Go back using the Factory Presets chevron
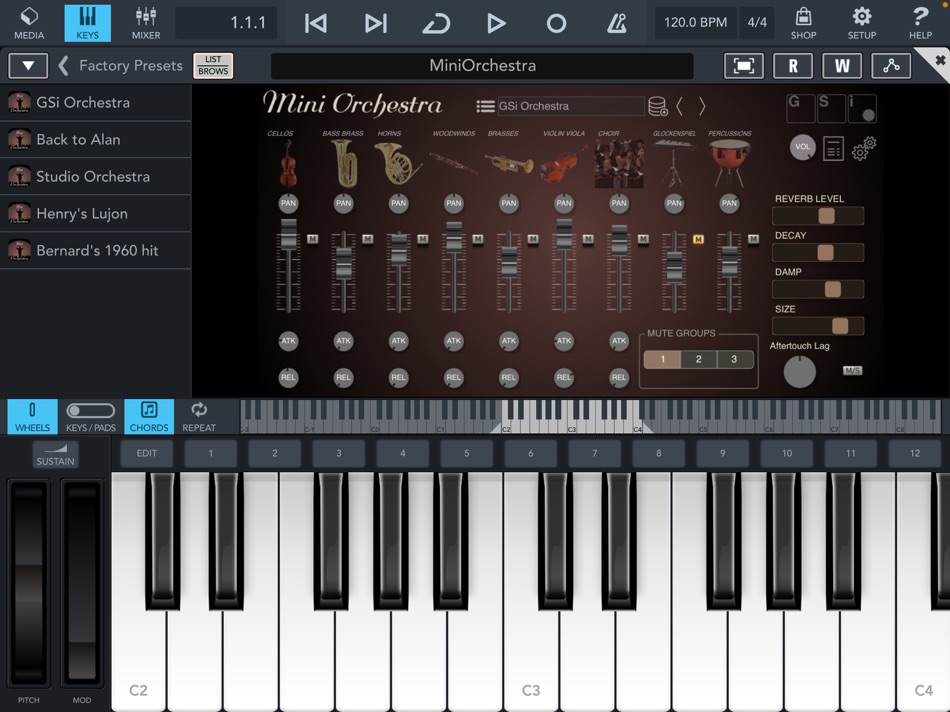Viewport: 950px width, 712px height. pyautogui.click(x=64, y=65)
